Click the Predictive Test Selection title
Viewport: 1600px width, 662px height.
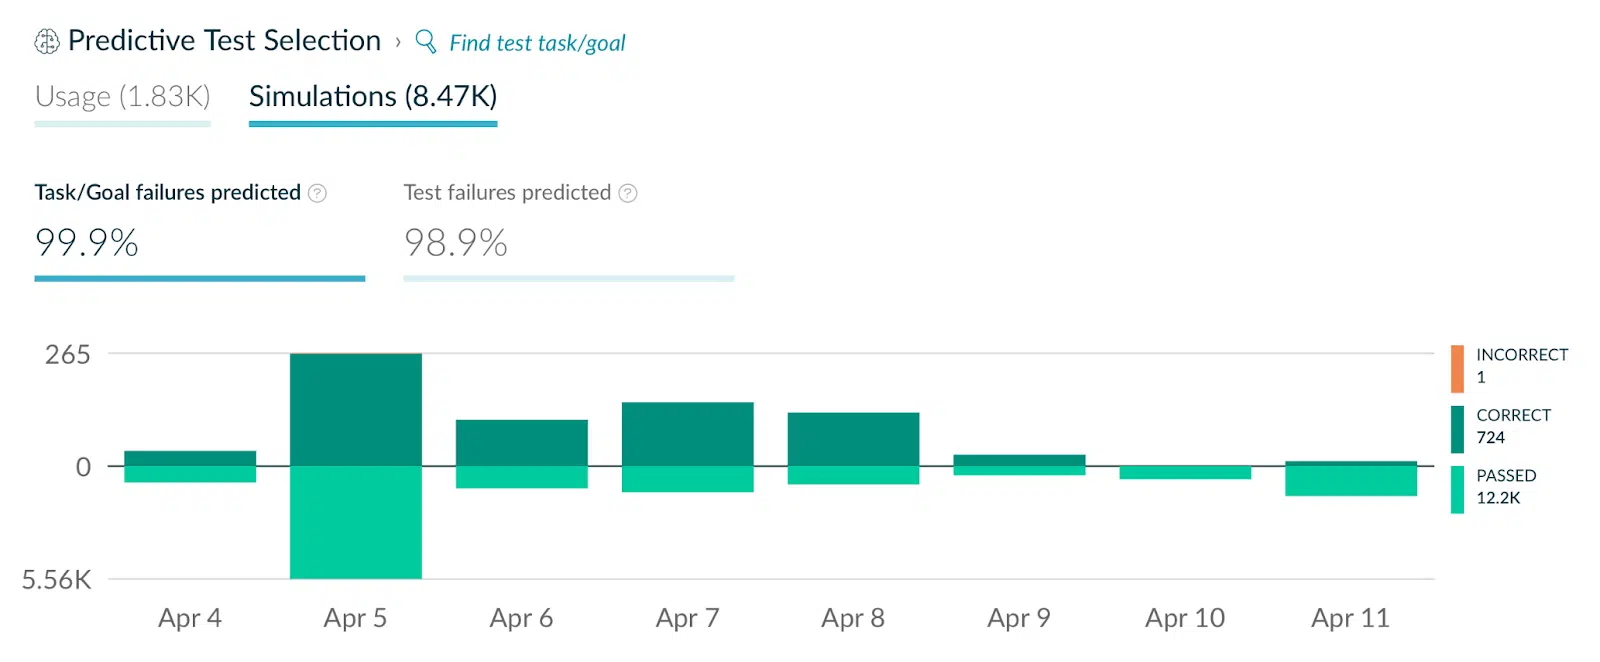[224, 41]
